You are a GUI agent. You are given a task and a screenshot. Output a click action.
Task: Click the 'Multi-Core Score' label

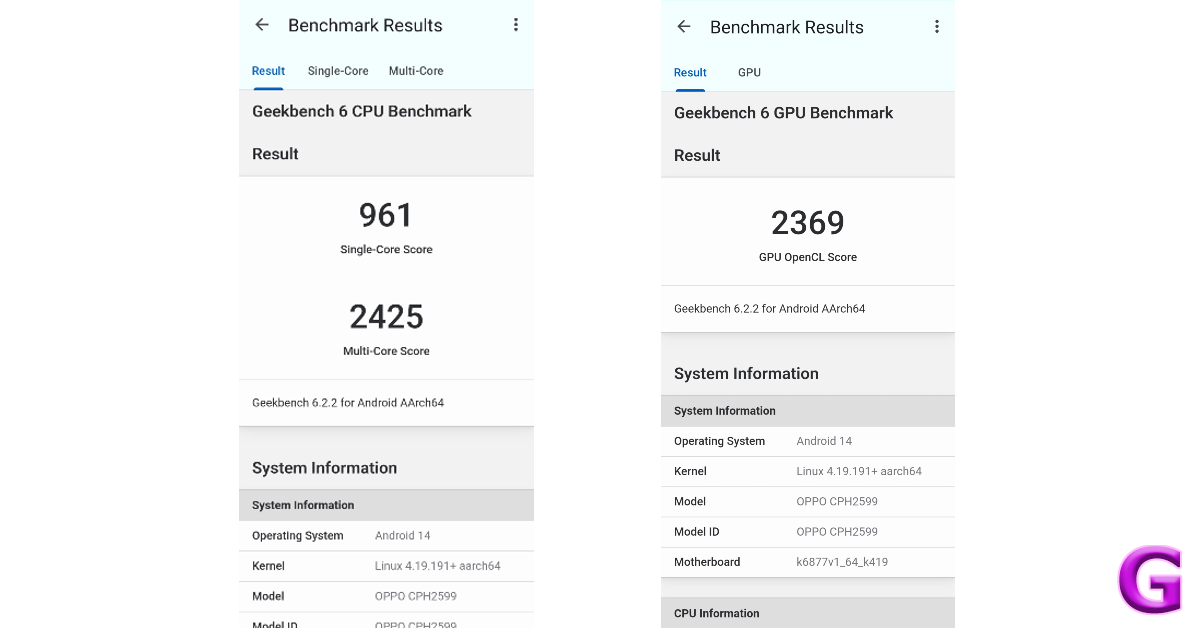386,352
